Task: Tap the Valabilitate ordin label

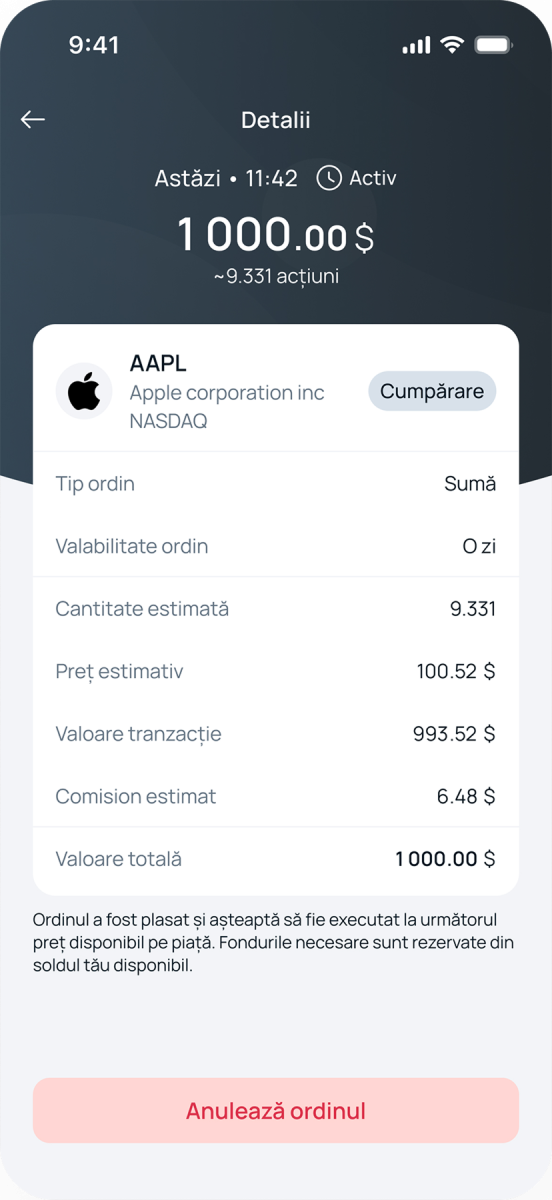Action: tap(132, 546)
